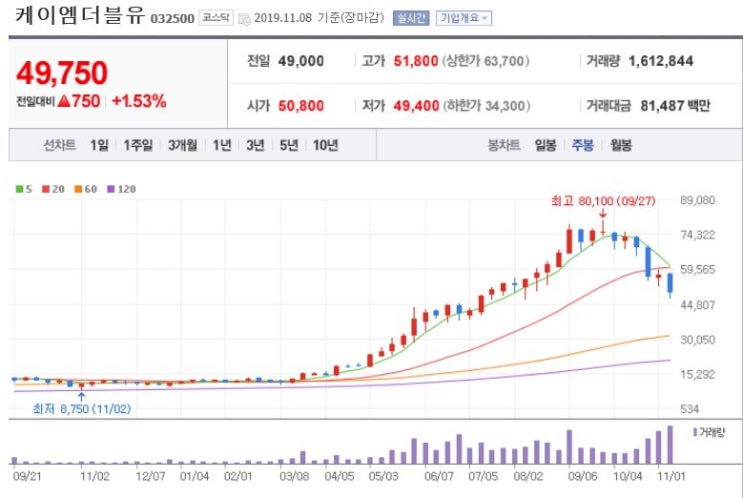Switch to 일봉 daily candle chart
The image size is (743, 498).
(545, 145)
